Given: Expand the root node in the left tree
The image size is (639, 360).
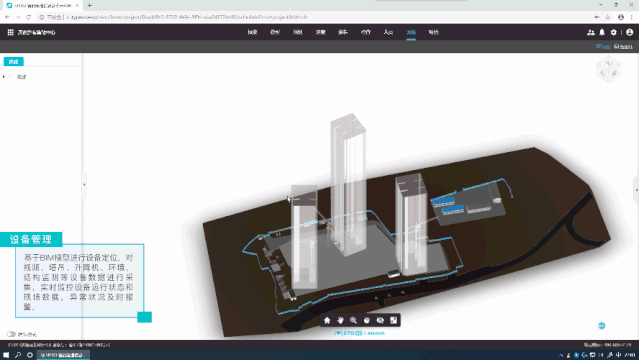Looking at the screenshot, I should click(4, 77).
